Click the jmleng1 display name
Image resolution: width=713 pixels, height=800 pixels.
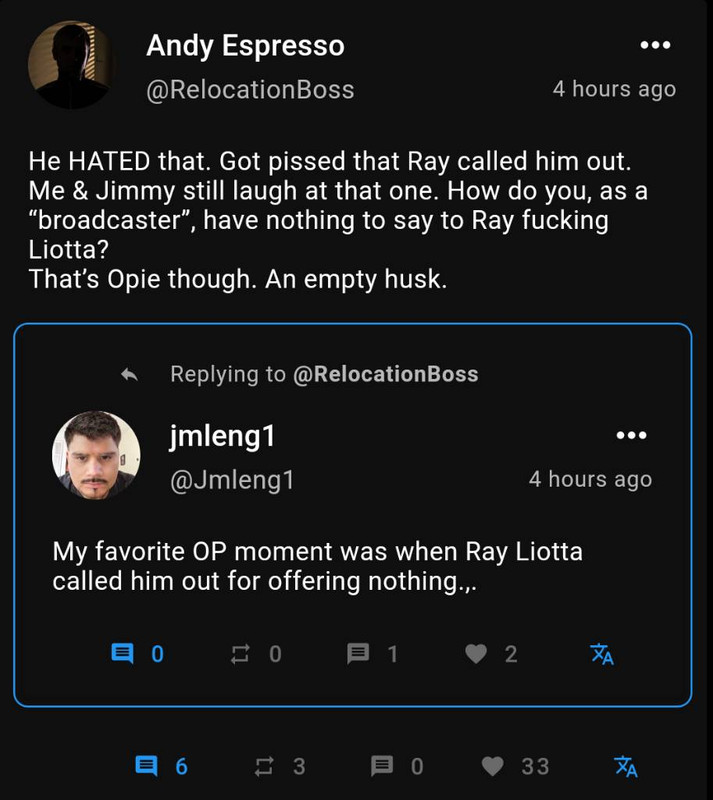click(x=222, y=435)
